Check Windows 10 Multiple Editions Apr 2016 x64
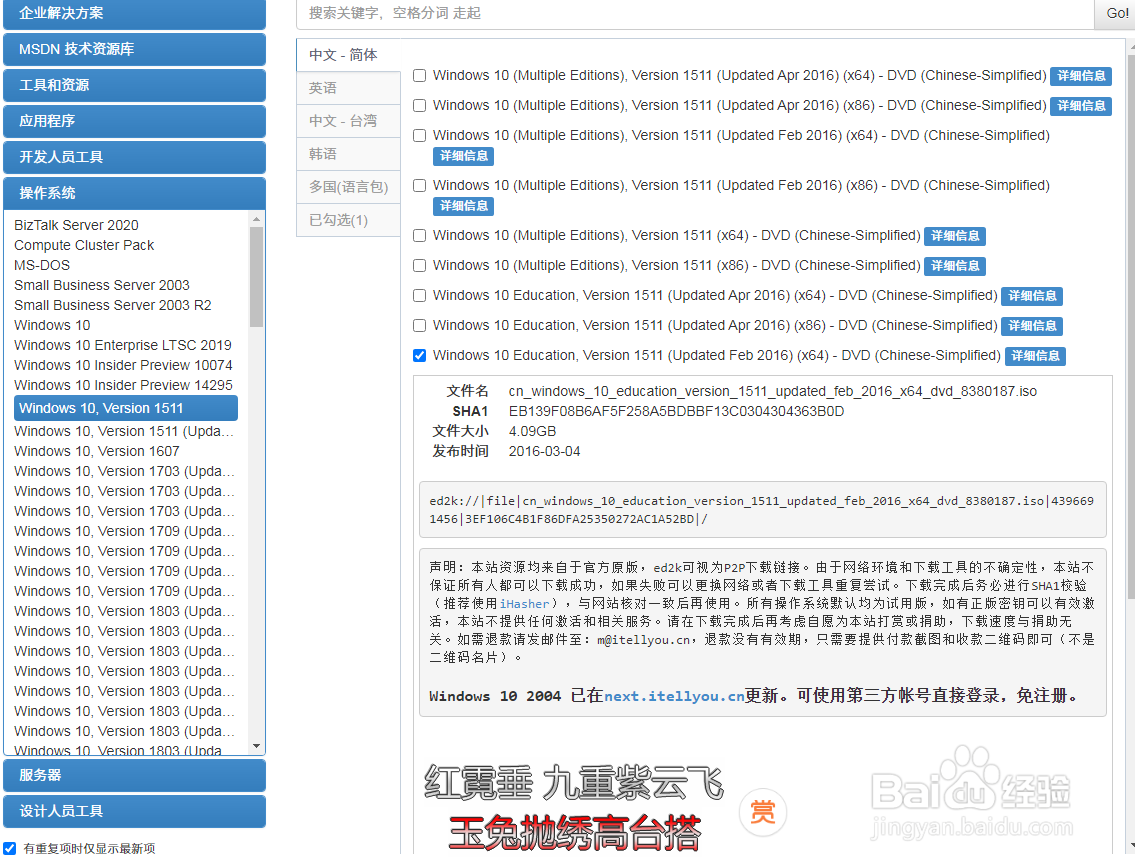This screenshot has width=1135, height=866. [x=419, y=75]
